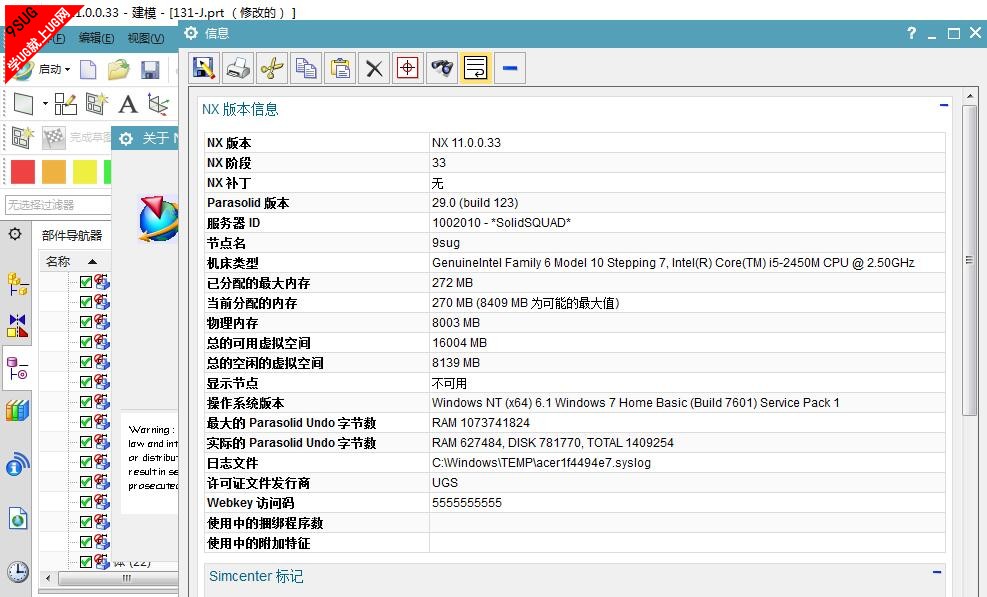Collapse the NX 版本信息 section

(944, 105)
